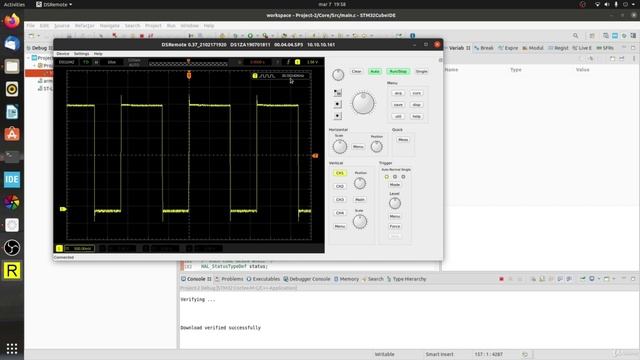640x360 pixels.
Task: Click the Trigger Menu button
Action: [395, 216]
